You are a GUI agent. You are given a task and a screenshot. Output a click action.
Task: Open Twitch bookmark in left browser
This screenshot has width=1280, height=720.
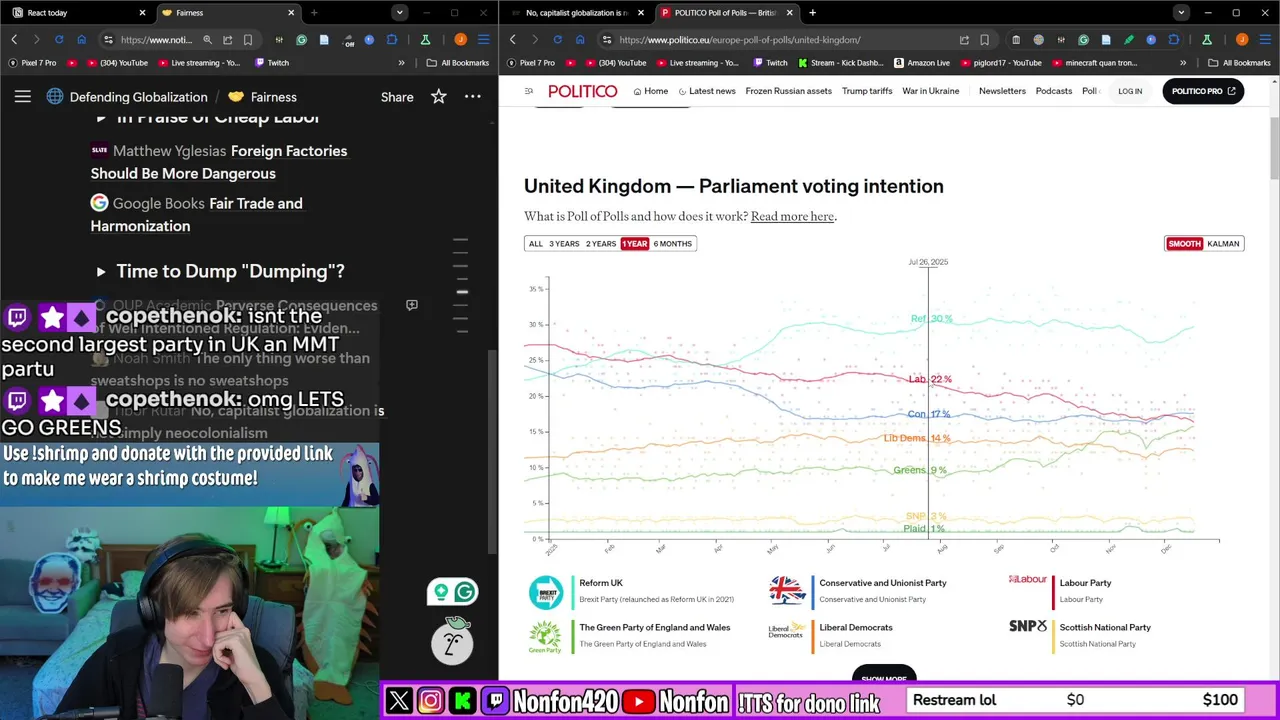pyautogui.click(x=271, y=63)
